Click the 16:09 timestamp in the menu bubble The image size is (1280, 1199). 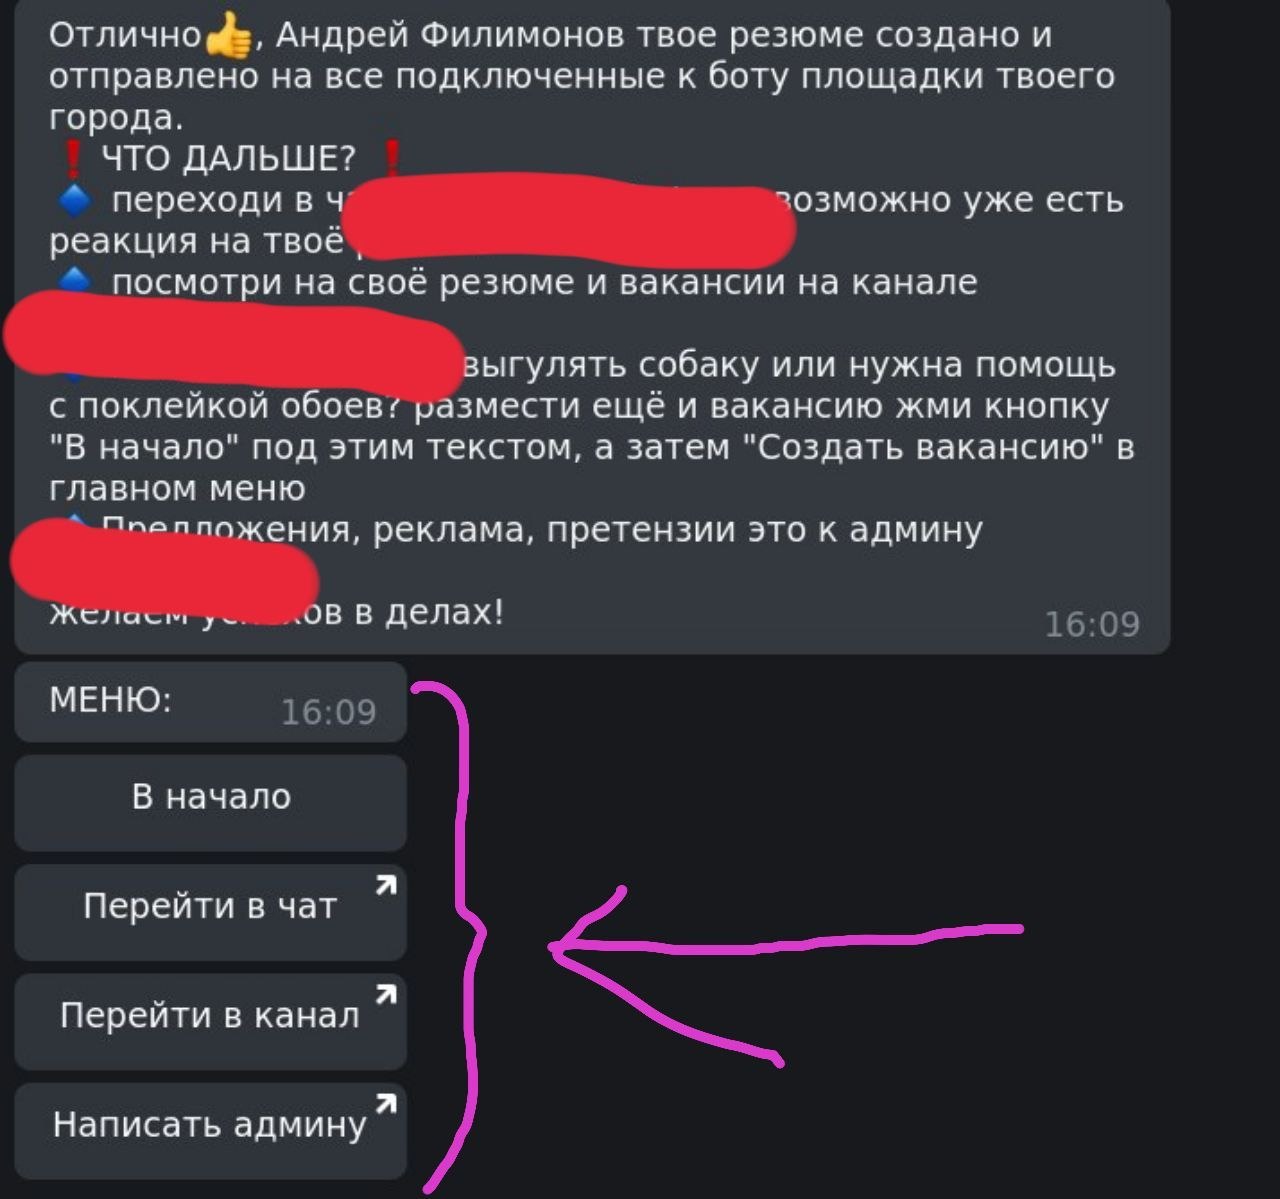pos(328,712)
